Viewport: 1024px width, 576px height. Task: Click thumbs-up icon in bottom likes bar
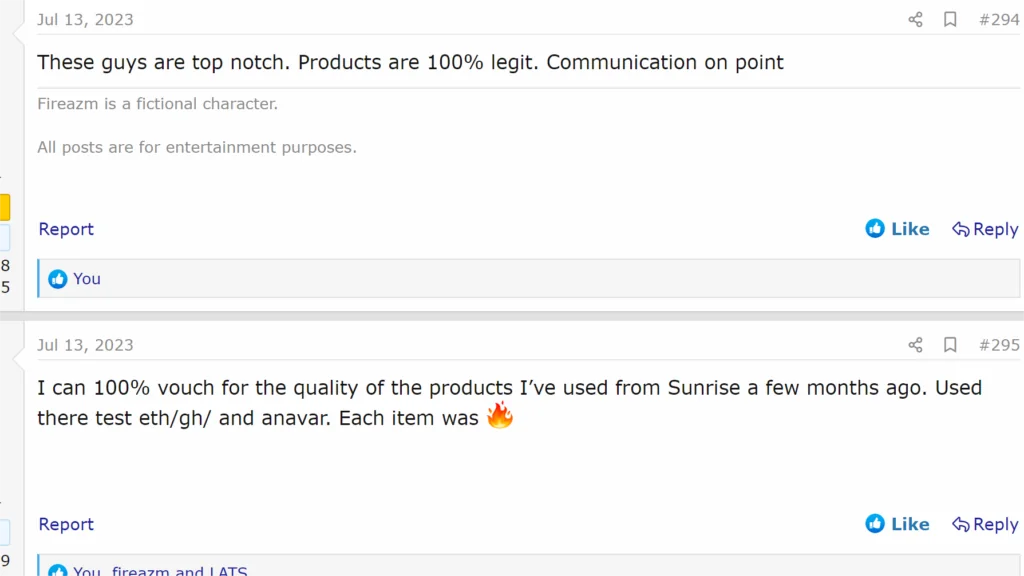pos(58,571)
